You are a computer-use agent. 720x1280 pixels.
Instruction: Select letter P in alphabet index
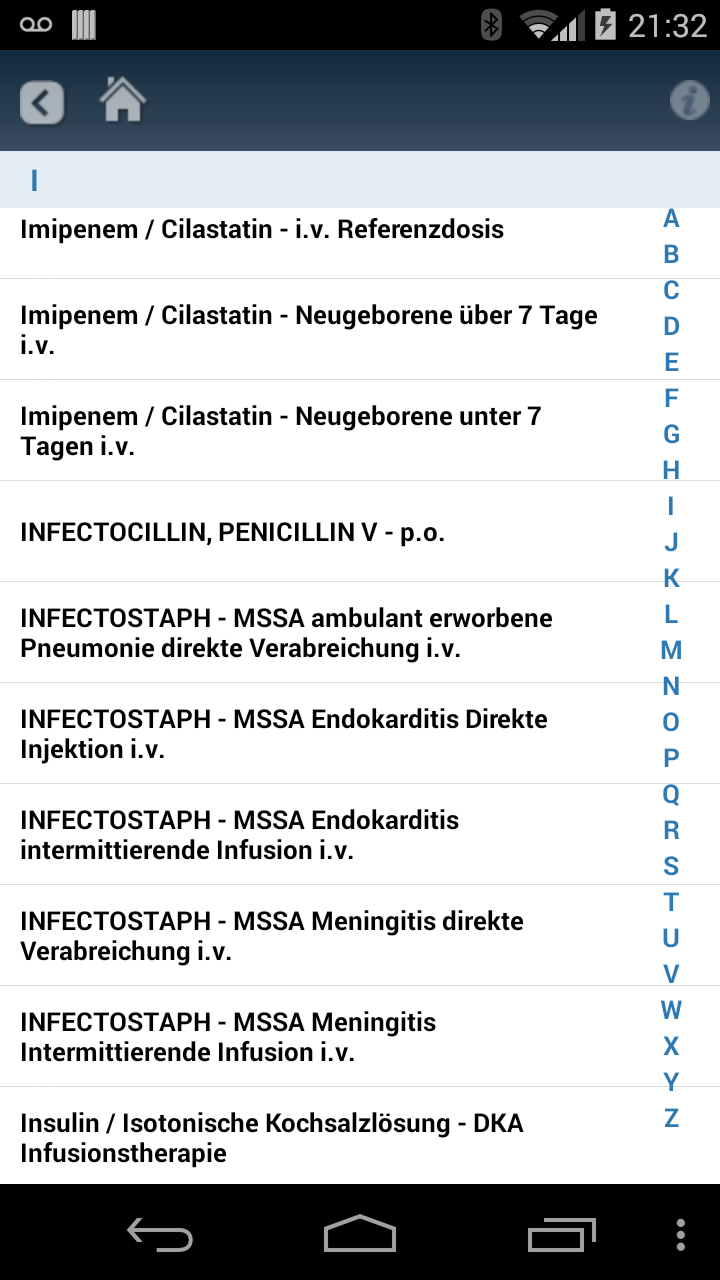point(671,758)
